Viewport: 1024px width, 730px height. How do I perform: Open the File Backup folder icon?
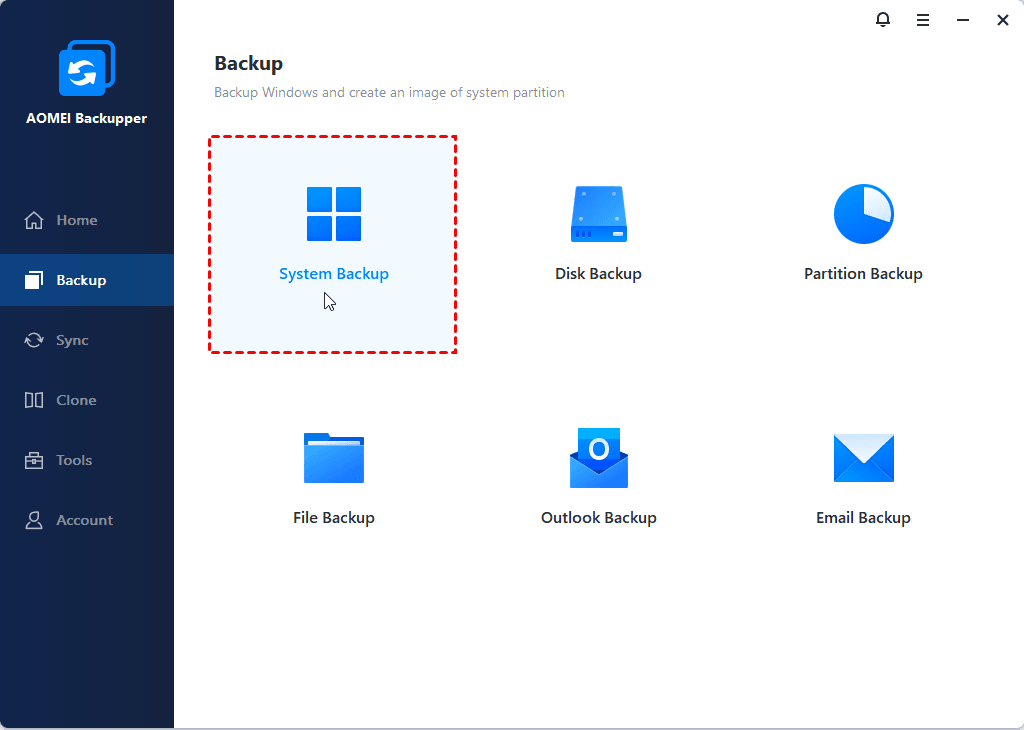pyautogui.click(x=334, y=459)
